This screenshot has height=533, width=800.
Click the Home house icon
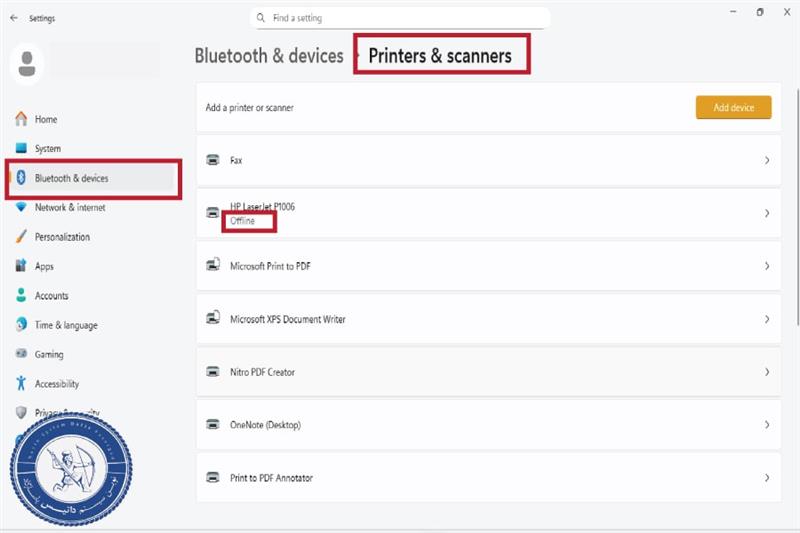tap(21, 119)
